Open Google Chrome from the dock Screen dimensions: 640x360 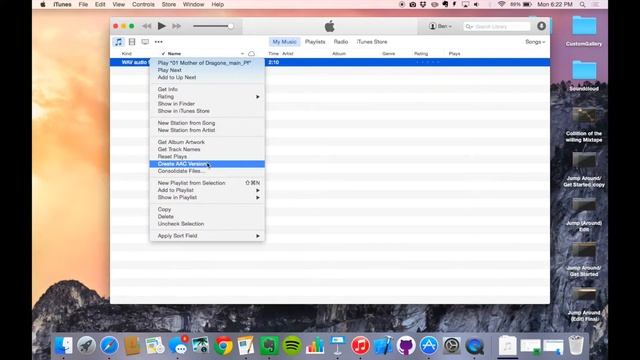223,346
